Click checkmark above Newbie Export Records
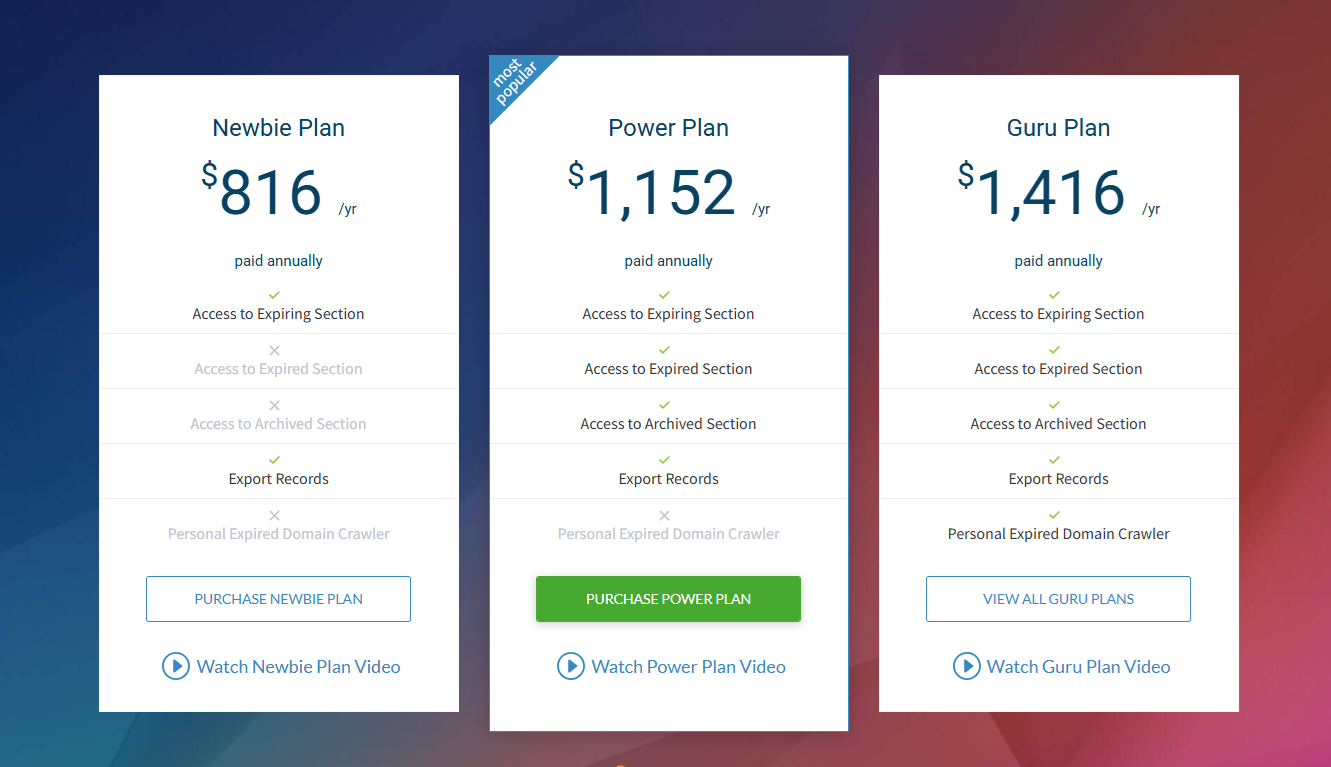The height and width of the screenshot is (767, 1331). coord(275,460)
